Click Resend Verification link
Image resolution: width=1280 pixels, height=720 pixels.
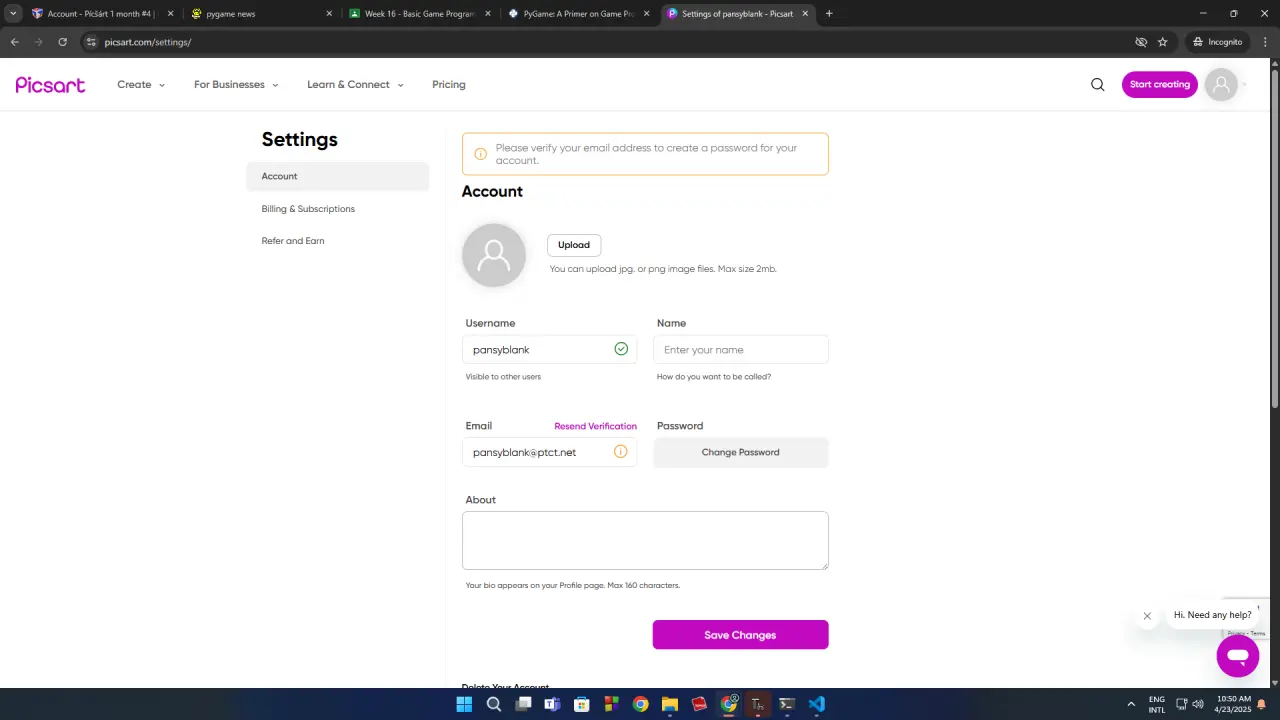click(x=595, y=426)
